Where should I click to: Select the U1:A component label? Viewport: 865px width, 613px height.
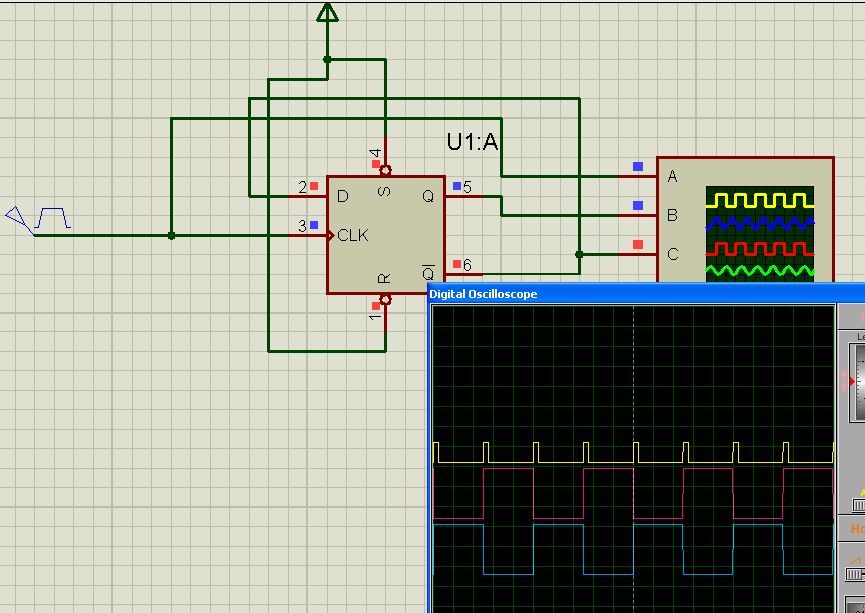472,142
